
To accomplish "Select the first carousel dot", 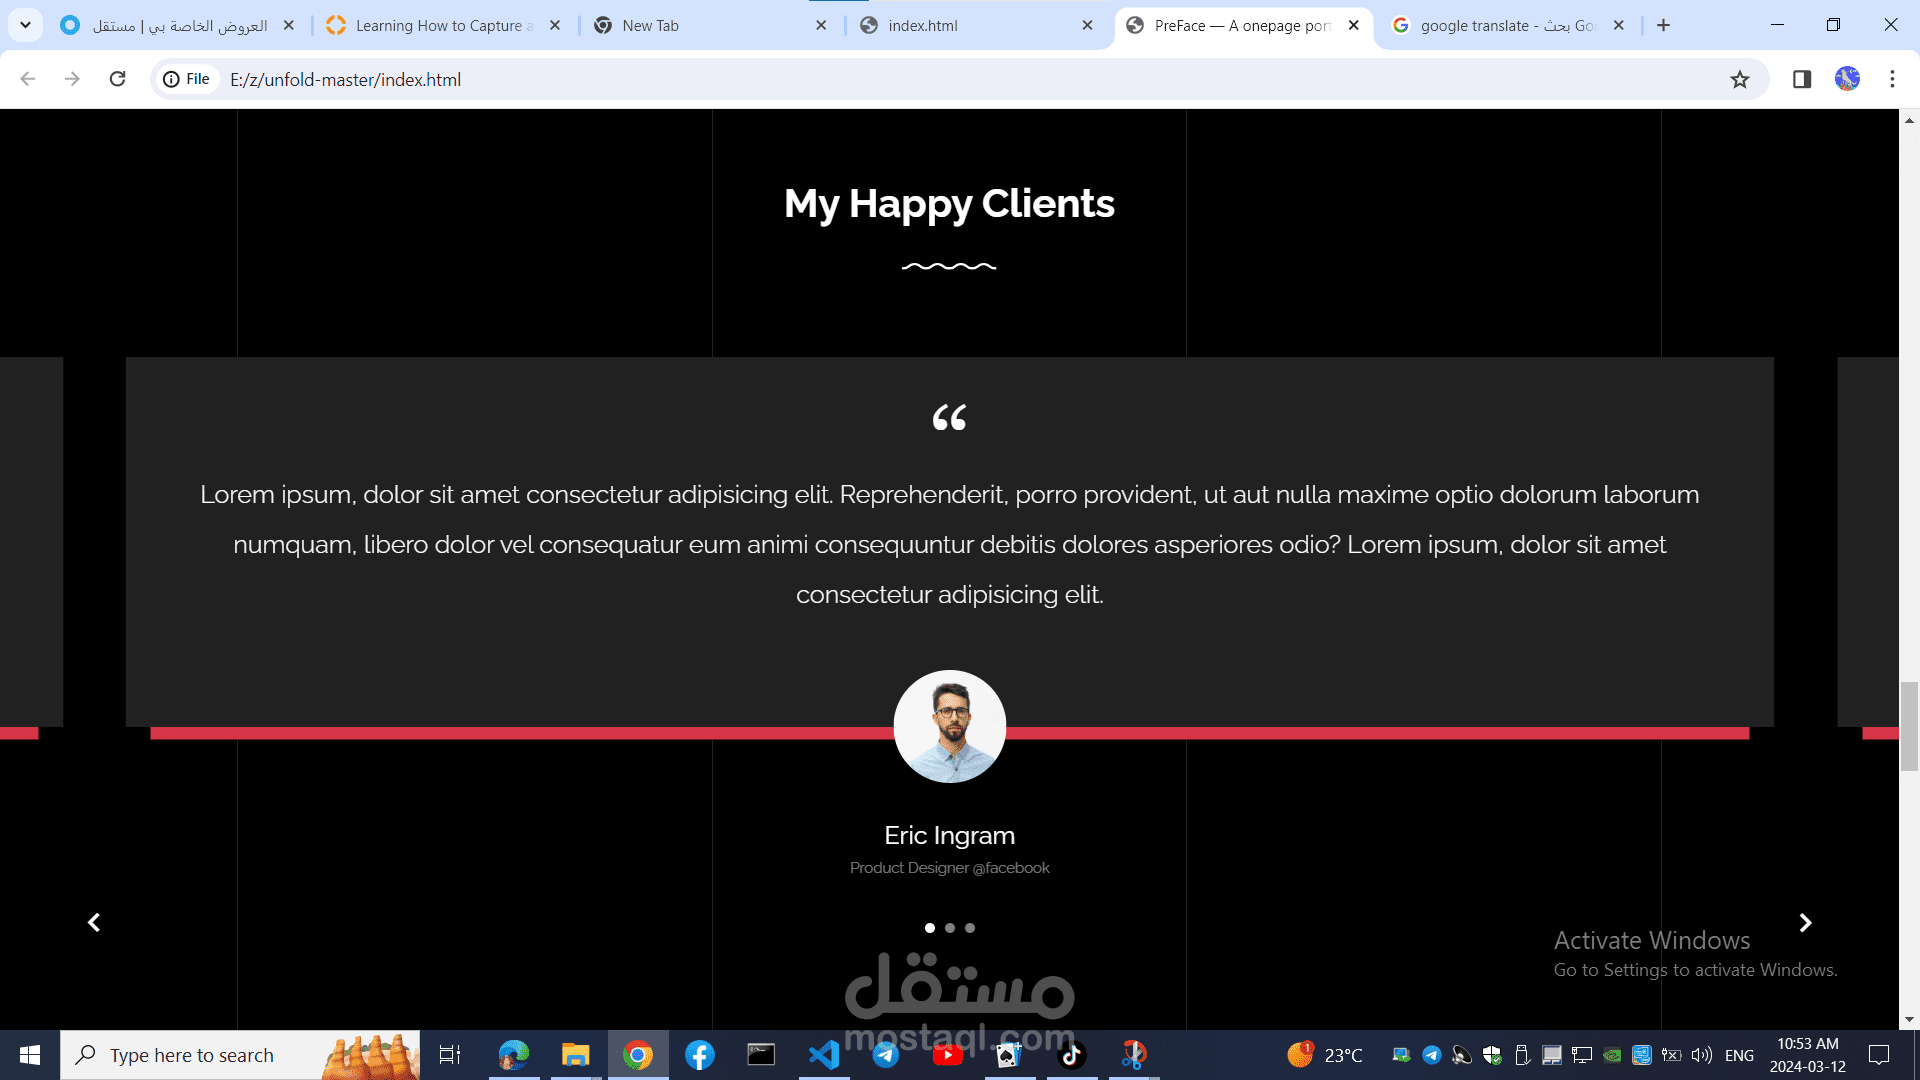I will click(x=930, y=928).
